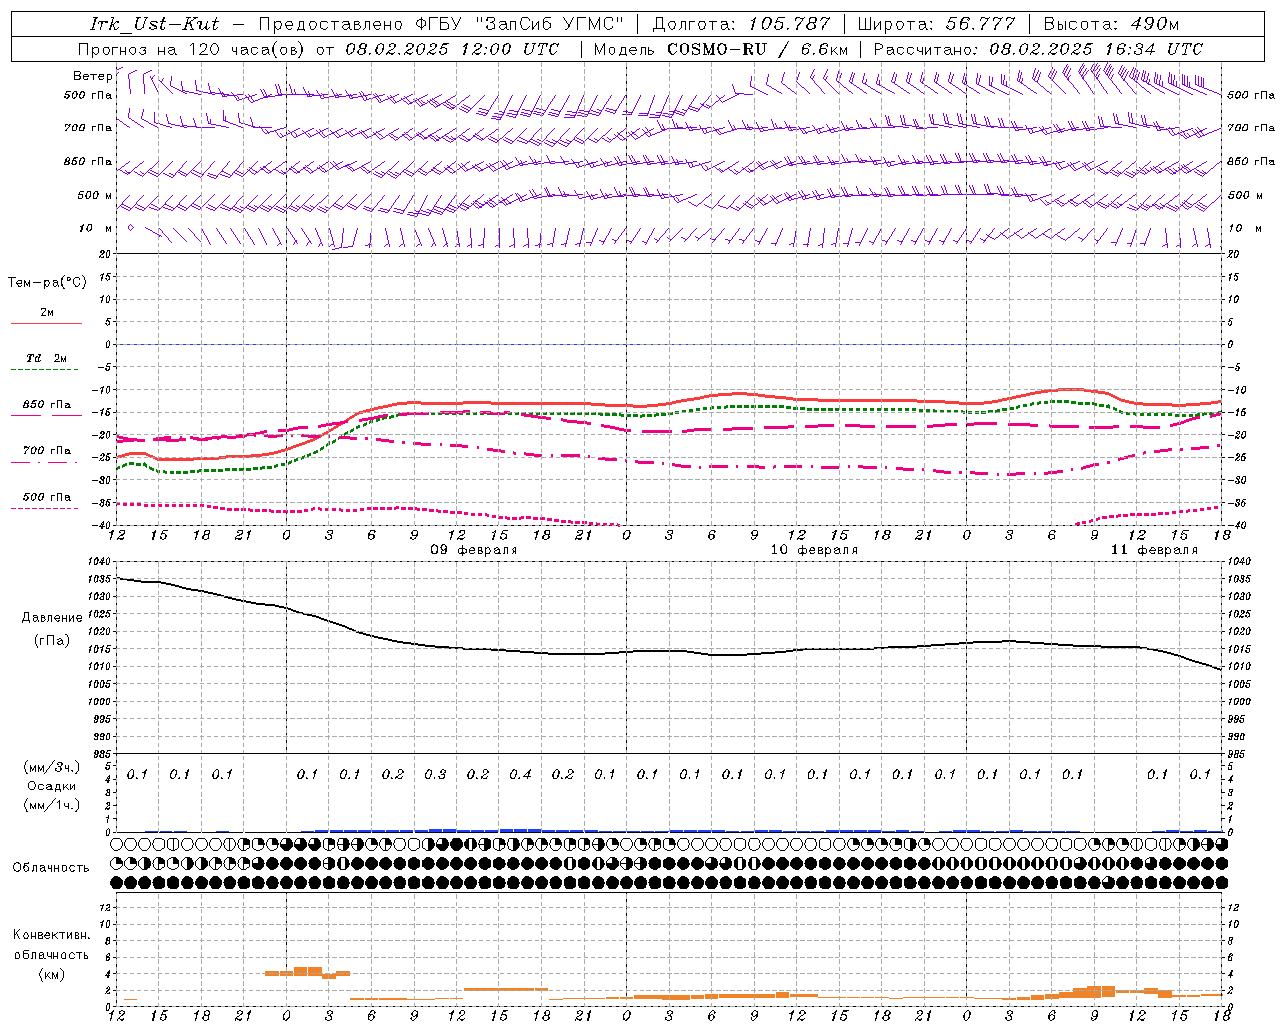
Task: Click the (мм/3ч.) precipitation unit label
Action: pyautogui.click(x=52, y=767)
